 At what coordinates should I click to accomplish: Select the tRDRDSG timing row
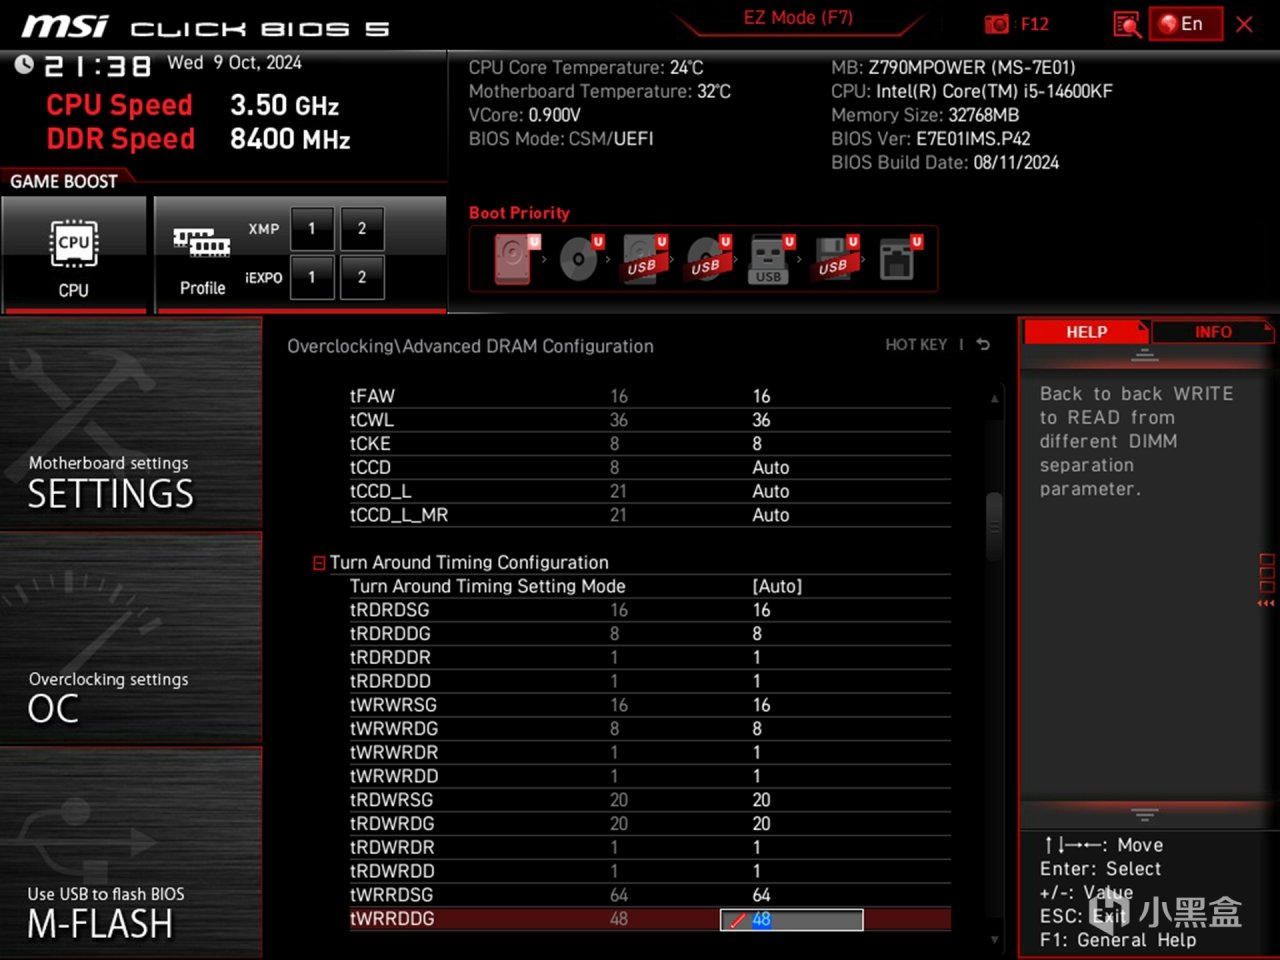(x=650, y=610)
